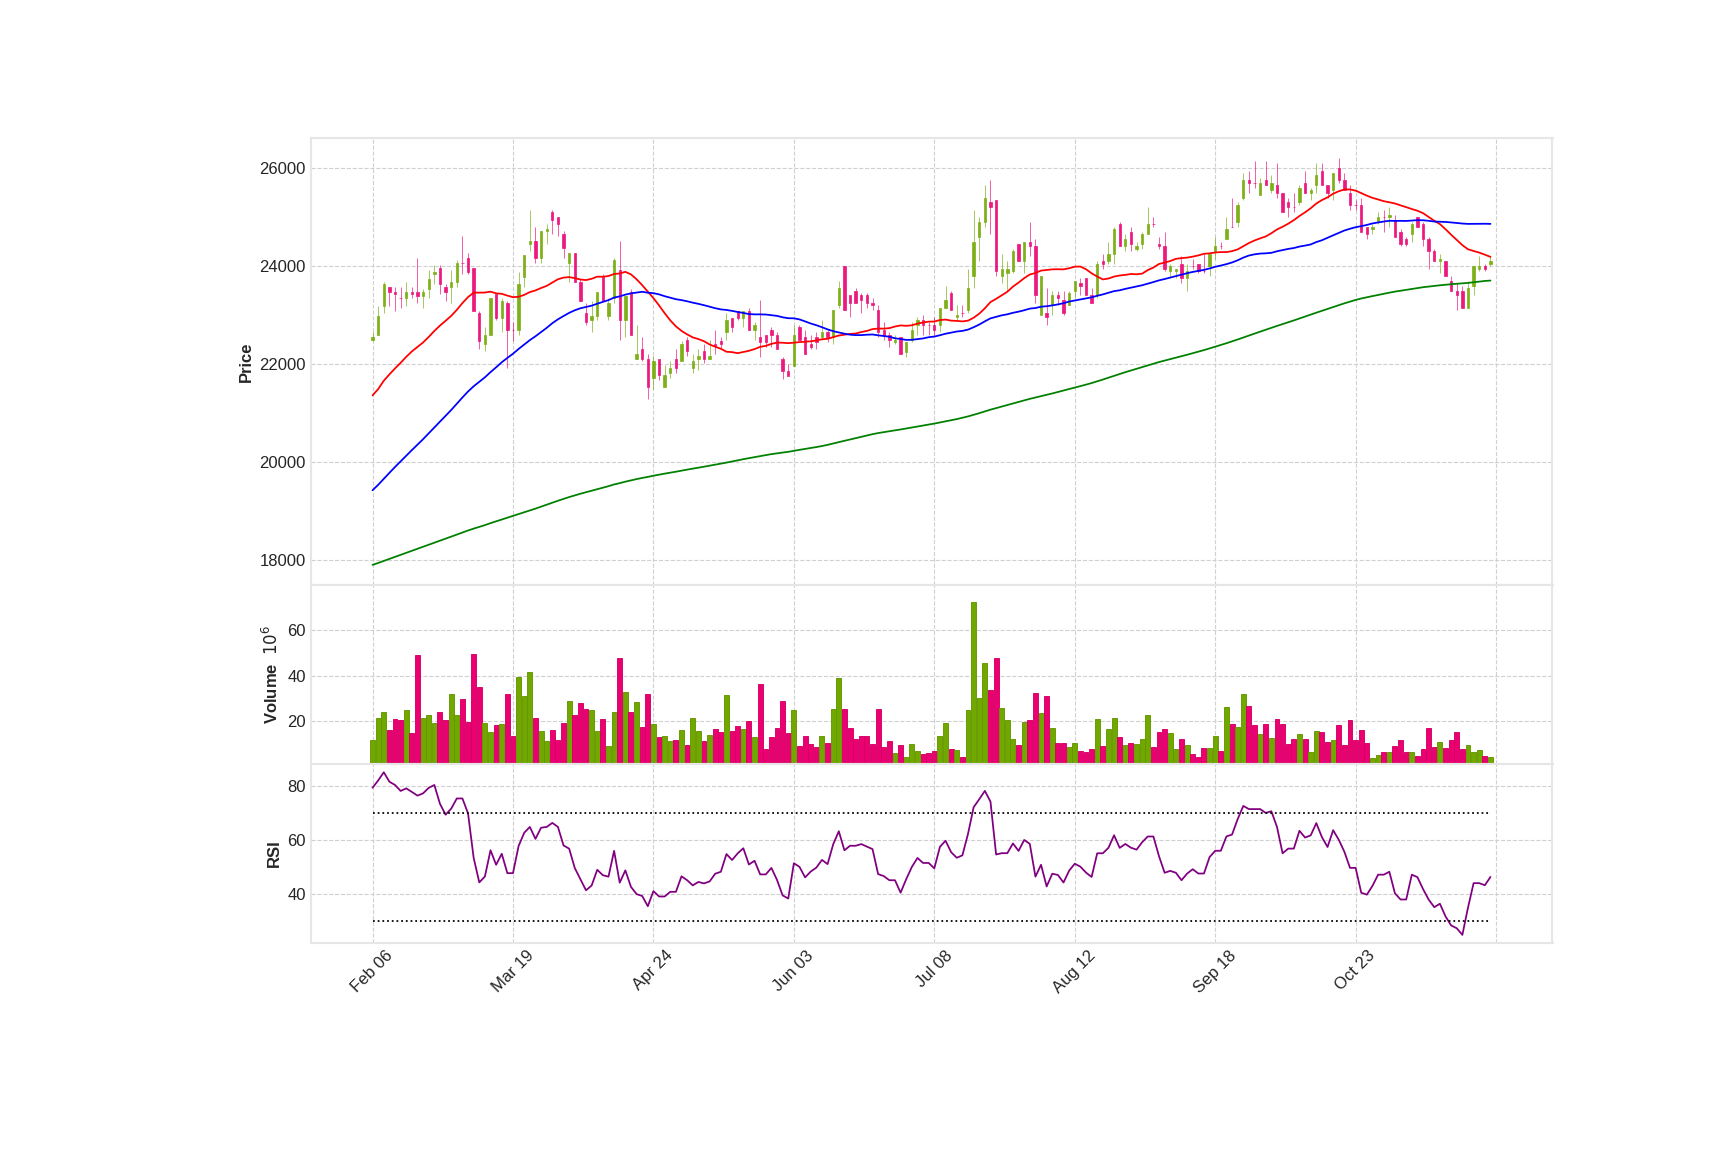Click the 26000 price axis value

(x=283, y=168)
